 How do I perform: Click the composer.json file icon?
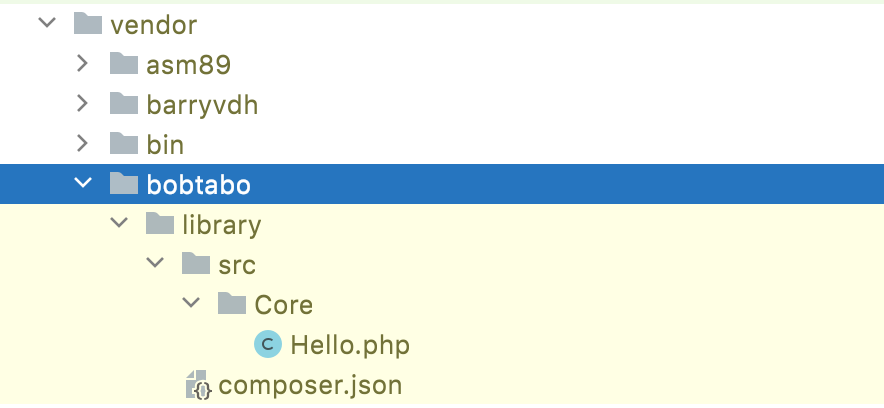pyautogui.click(x=197, y=385)
